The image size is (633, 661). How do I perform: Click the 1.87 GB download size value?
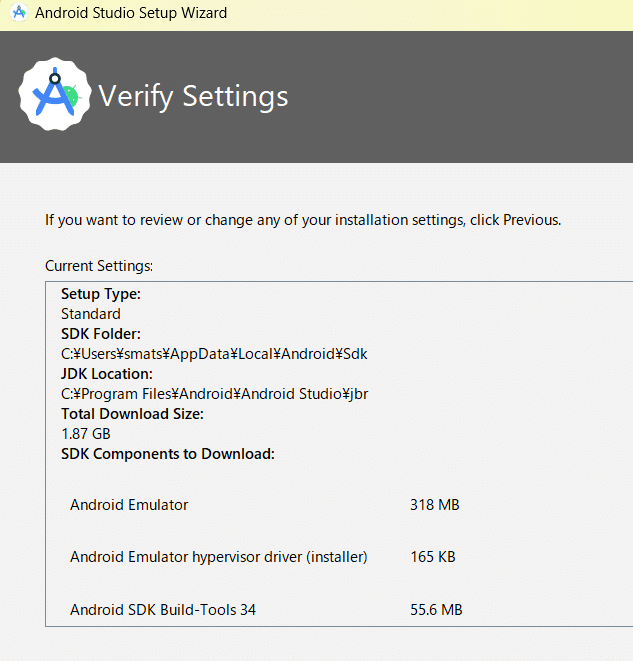(86, 434)
